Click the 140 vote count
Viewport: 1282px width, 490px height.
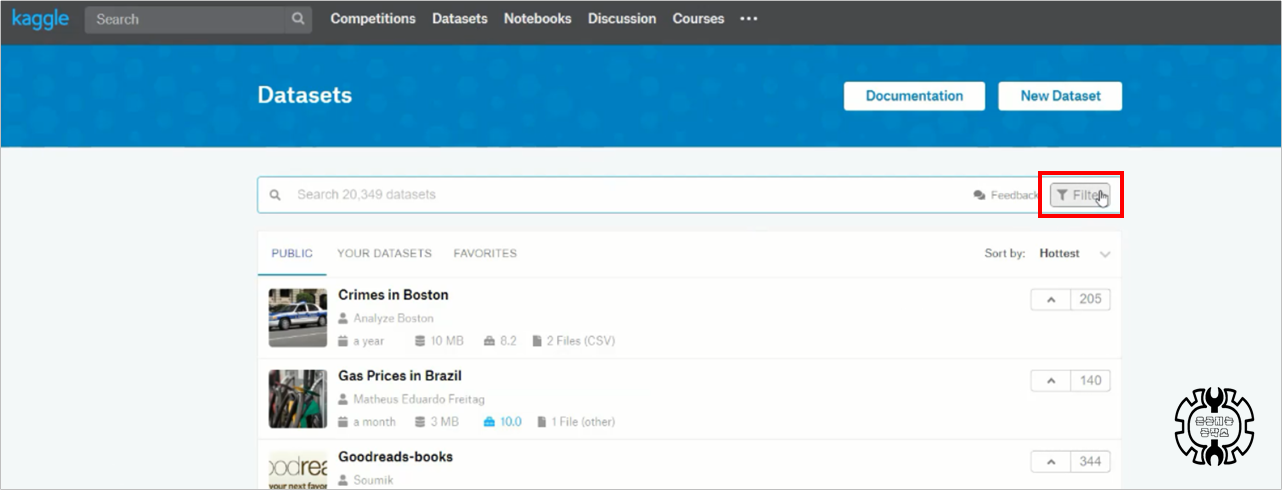coord(1090,381)
